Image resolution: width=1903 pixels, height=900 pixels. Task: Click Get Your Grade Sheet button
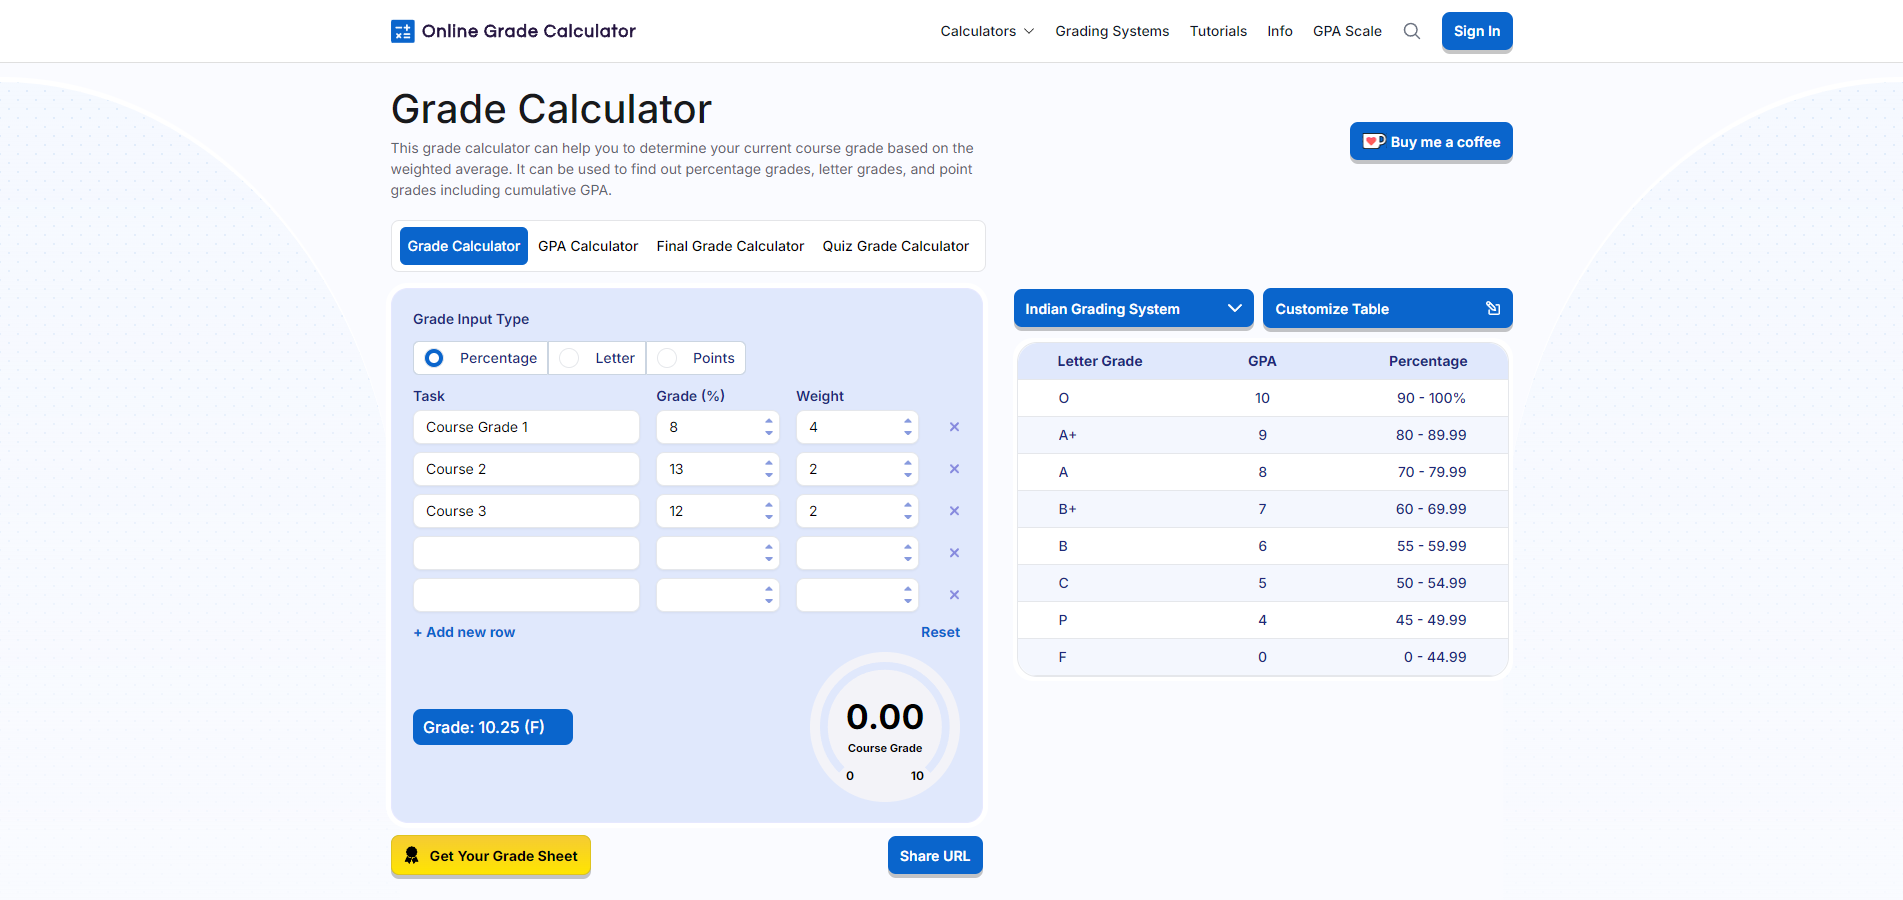pyautogui.click(x=491, y=856)
